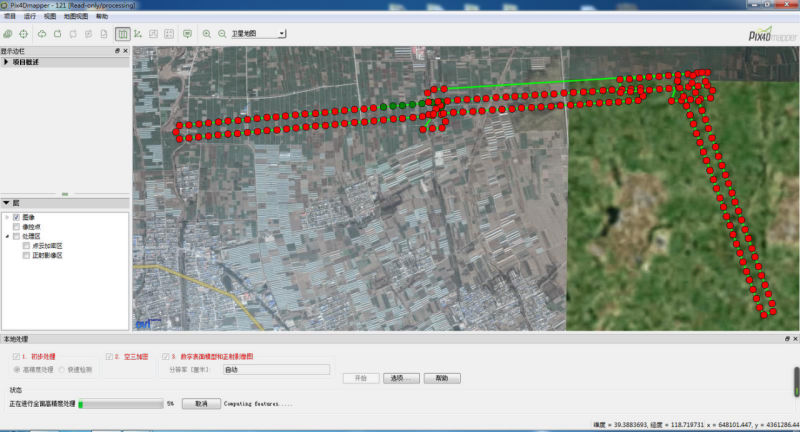Expand the 项目概述 section
Viewport: 800px width, 432px height.
point(8,62)
